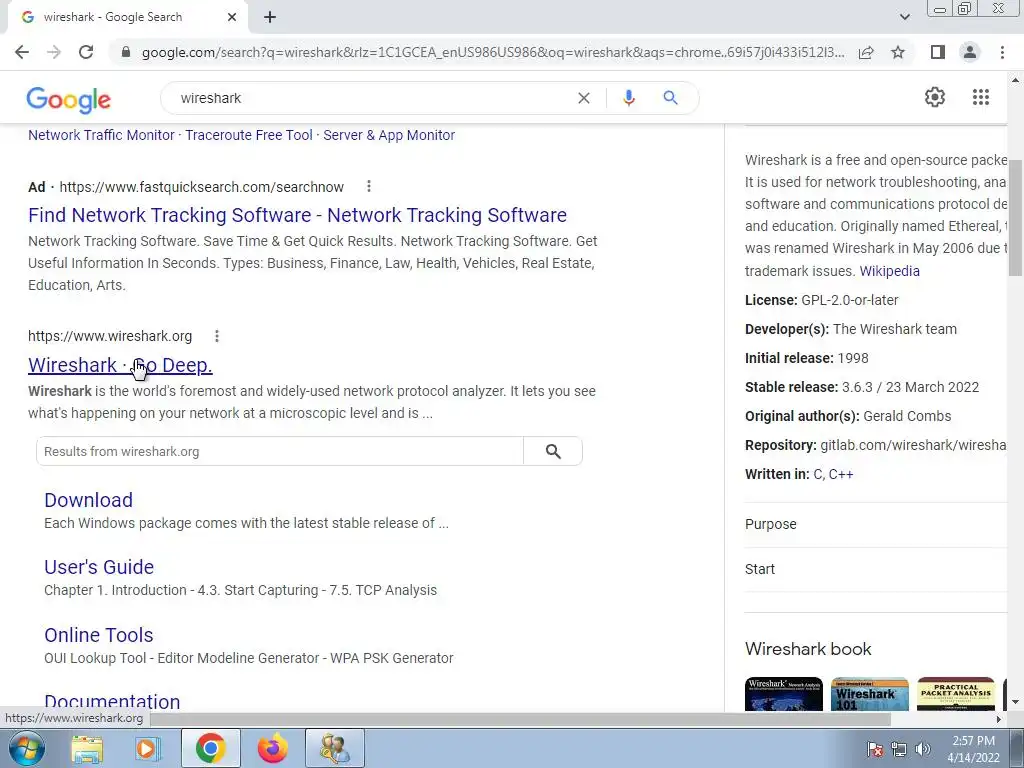Open the first Wireshark book thumbnail

784,694
